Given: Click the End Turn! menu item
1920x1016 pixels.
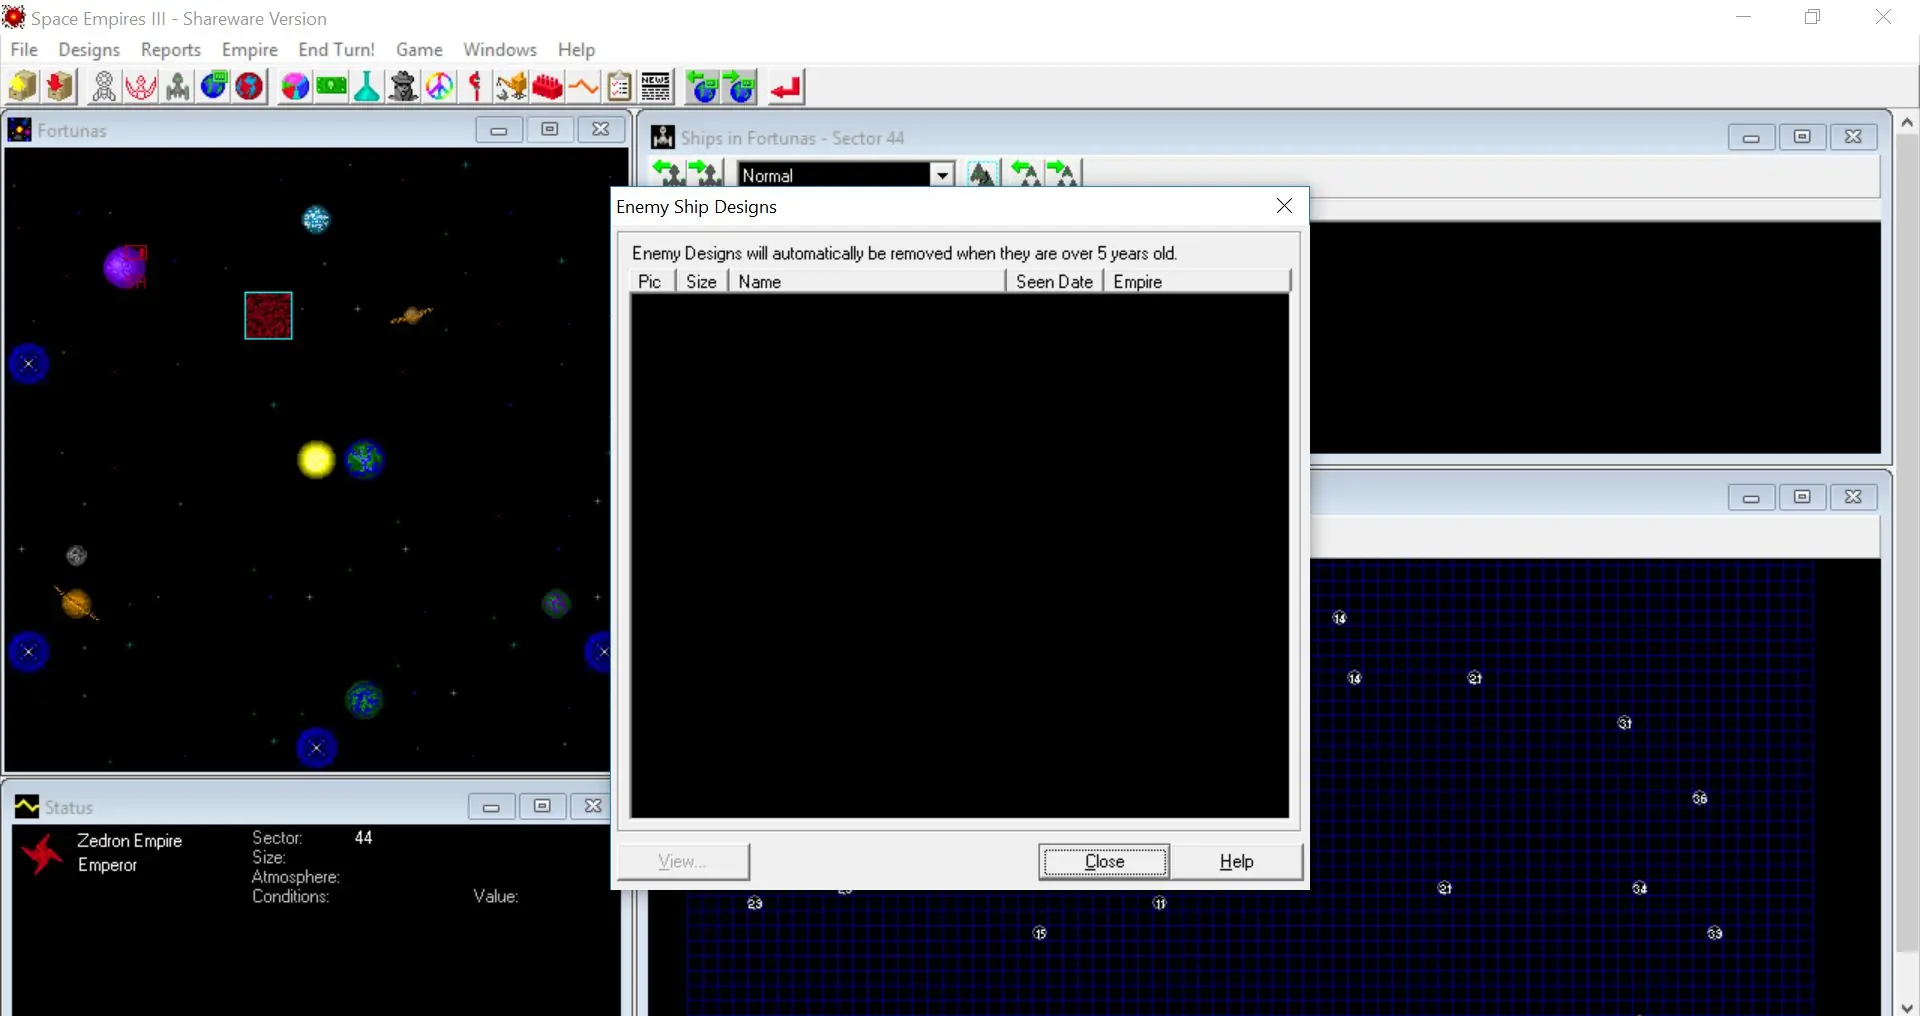Looking at the screenshot, I should 337,49.
